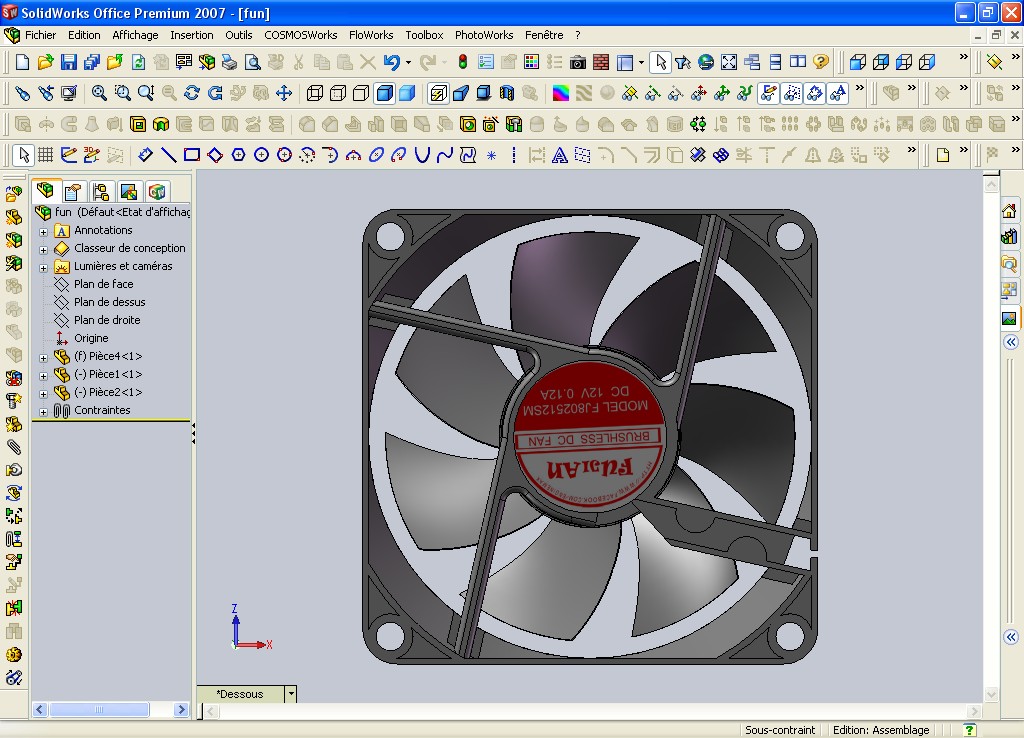1024x738 pixels.
Task: Select Plan de face in tree
Action: pos(103,284)
